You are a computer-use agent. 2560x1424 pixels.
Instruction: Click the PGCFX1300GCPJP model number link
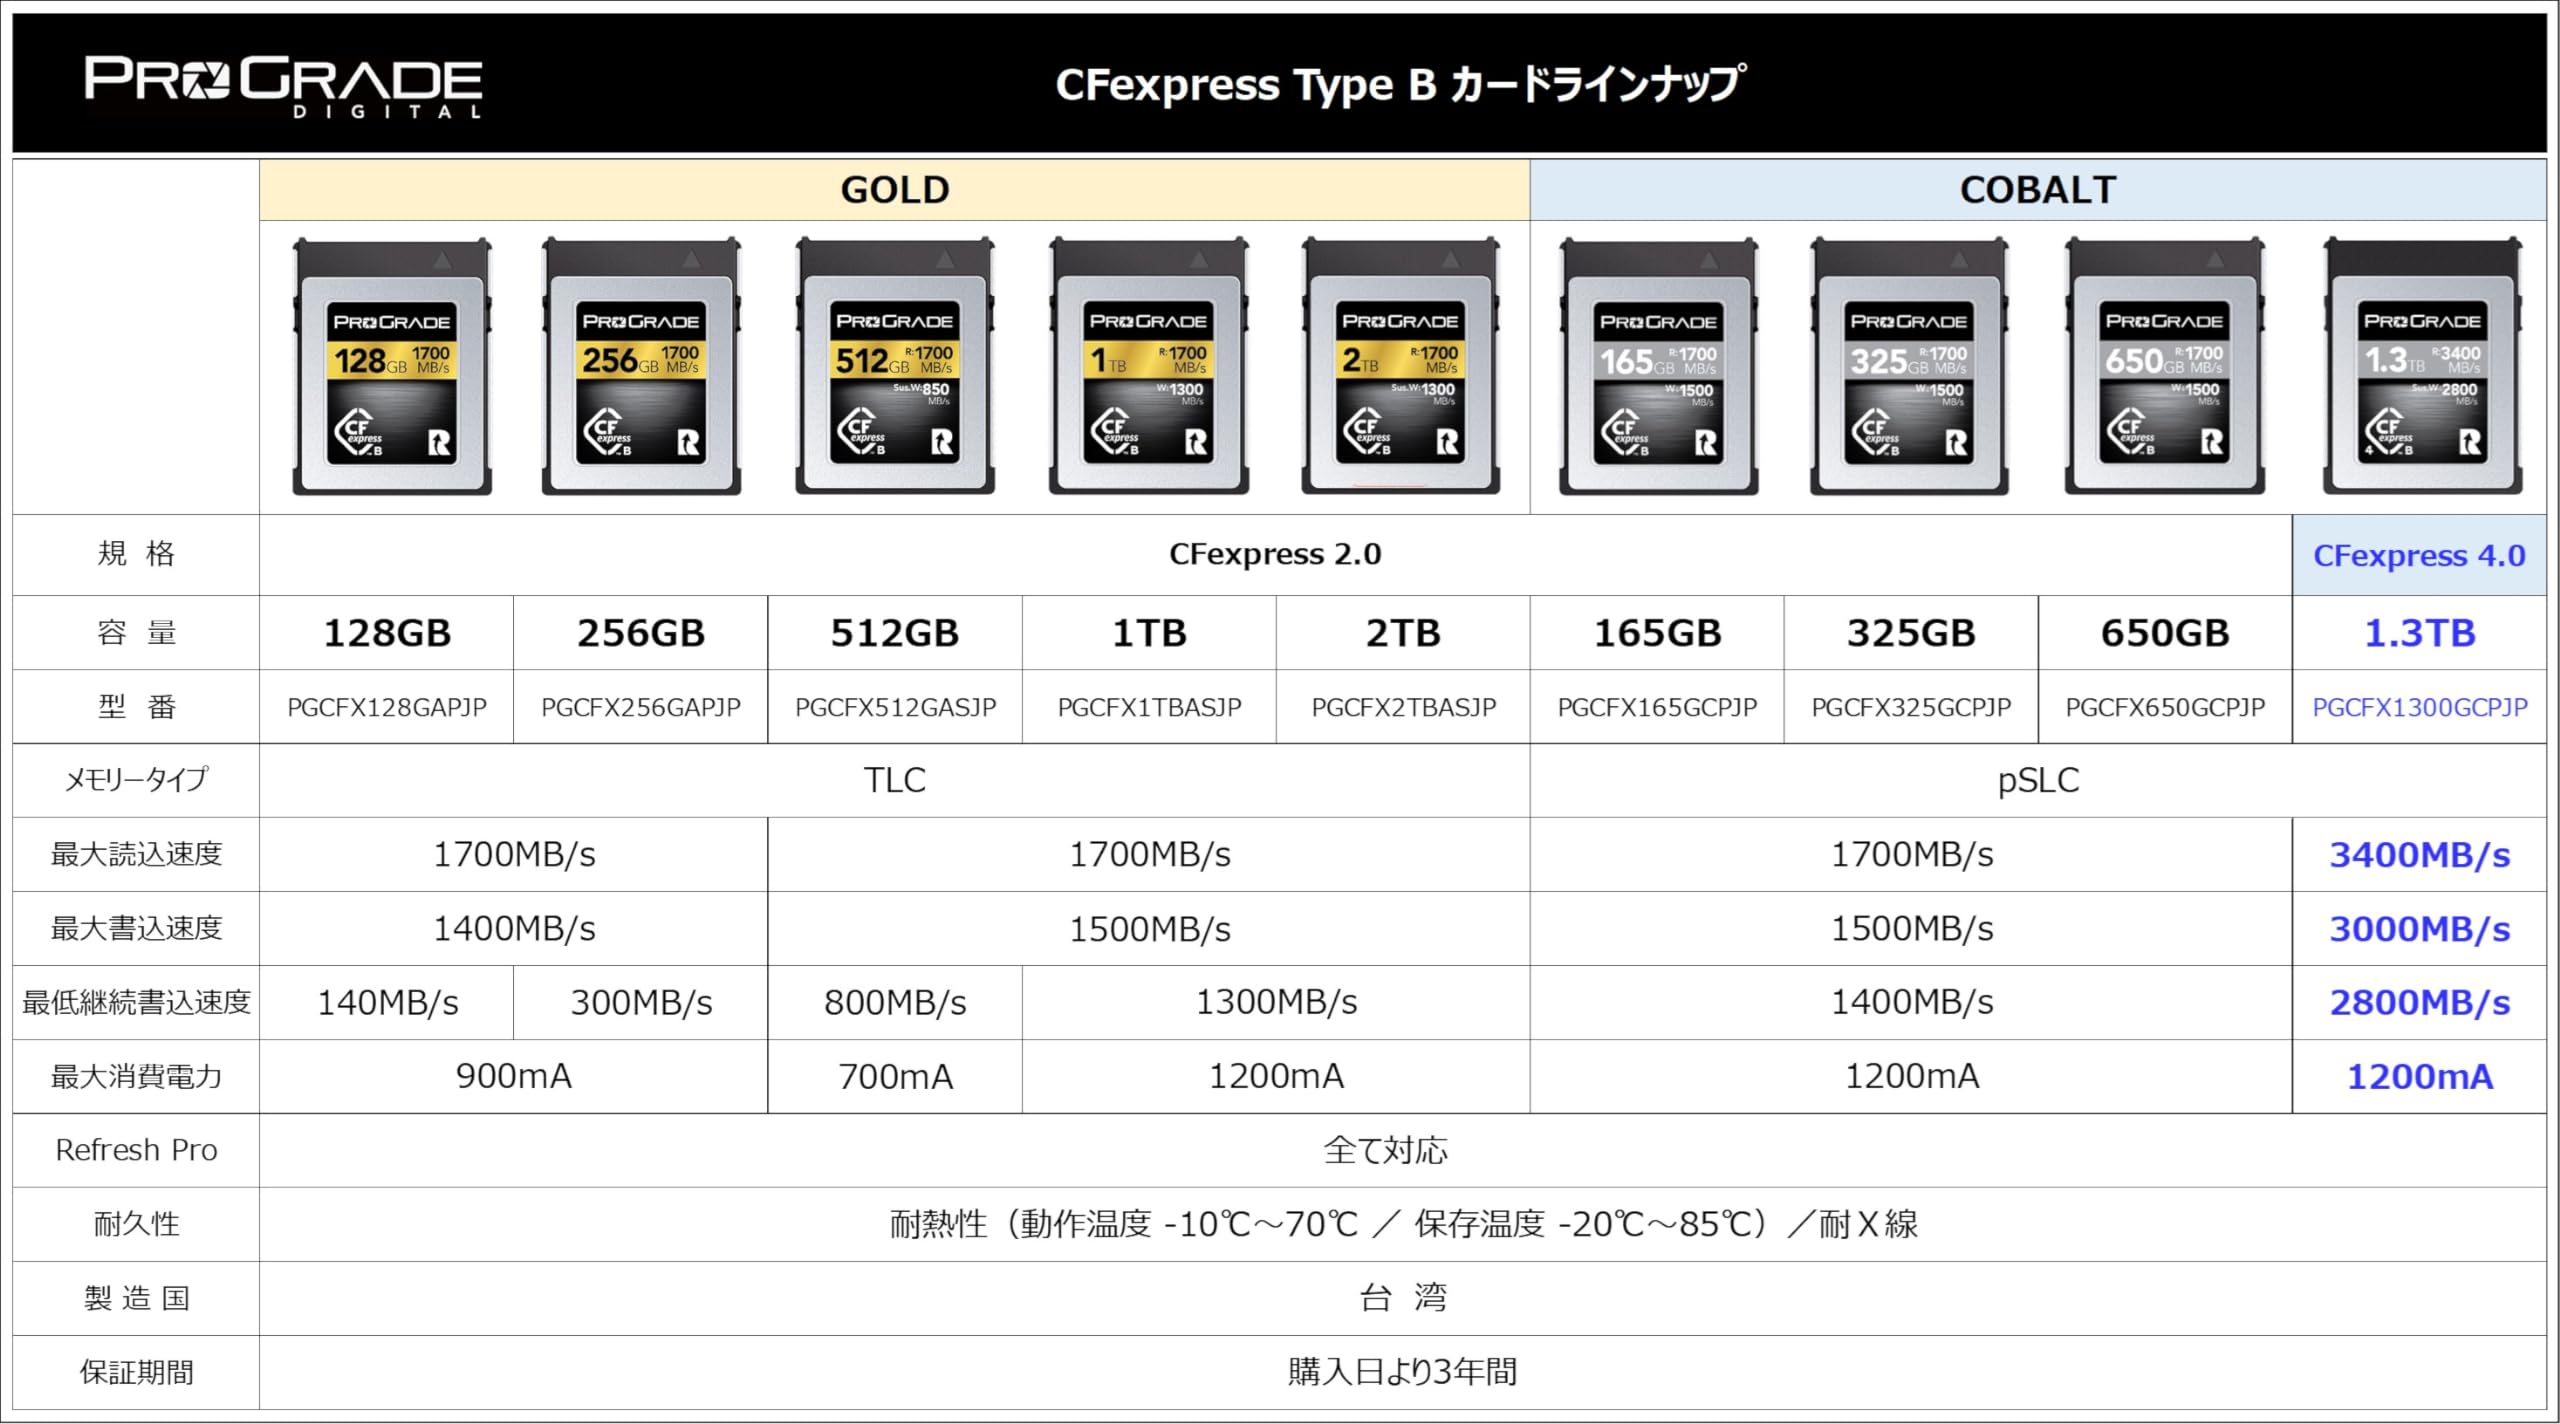tap(2420, 707)
